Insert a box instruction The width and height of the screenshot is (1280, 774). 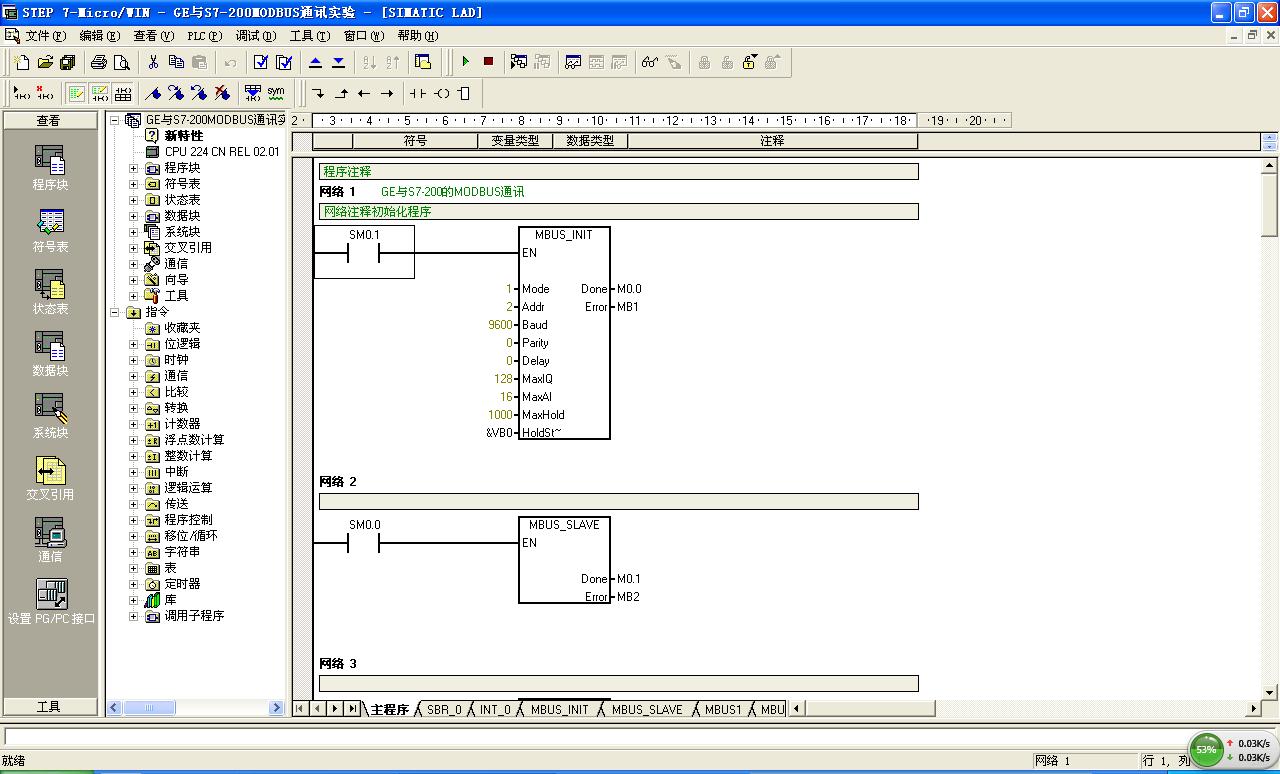tap(464, 93)
